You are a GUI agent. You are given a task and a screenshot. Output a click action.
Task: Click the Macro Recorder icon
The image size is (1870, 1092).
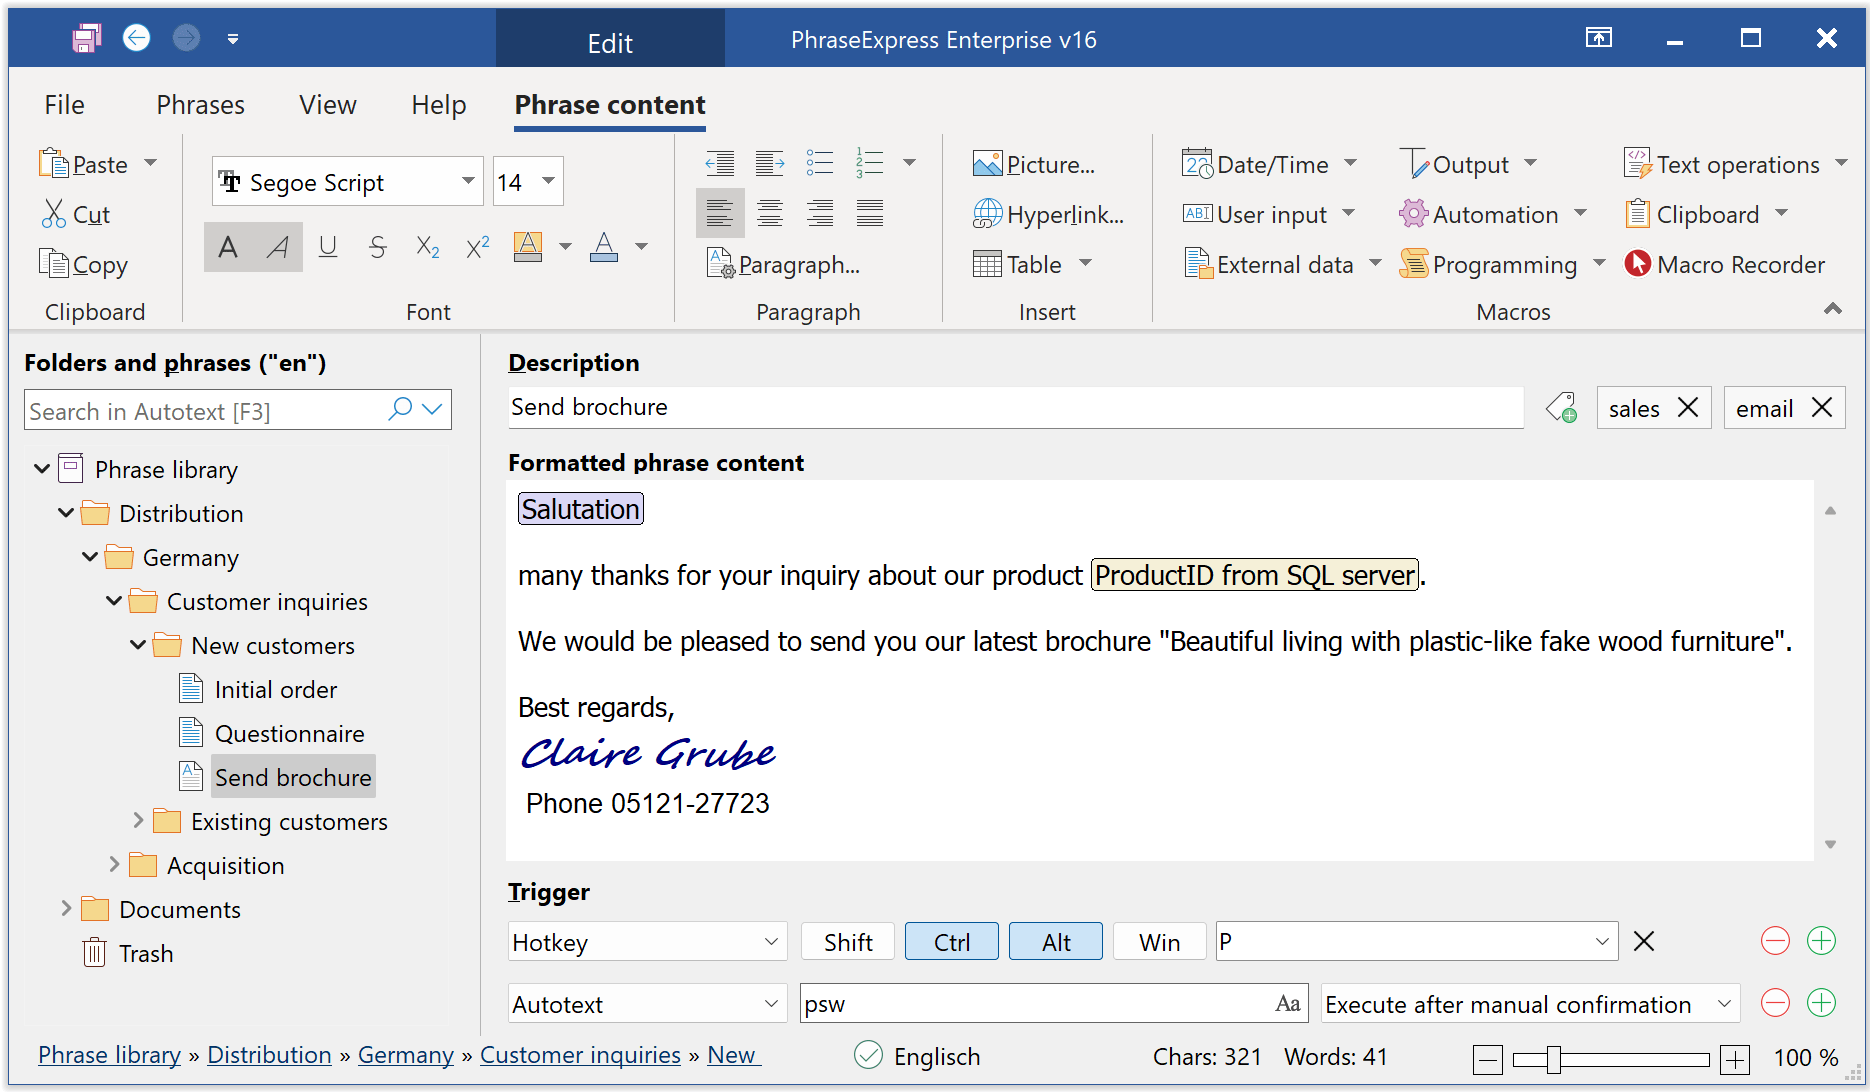[1637, 264]
